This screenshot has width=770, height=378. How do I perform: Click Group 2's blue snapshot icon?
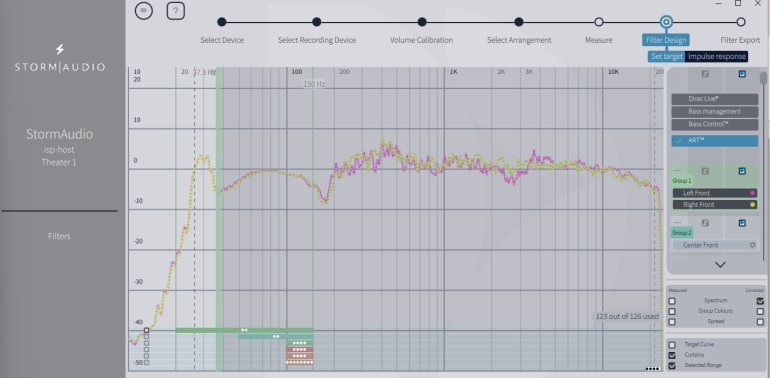tap(742, 223)
